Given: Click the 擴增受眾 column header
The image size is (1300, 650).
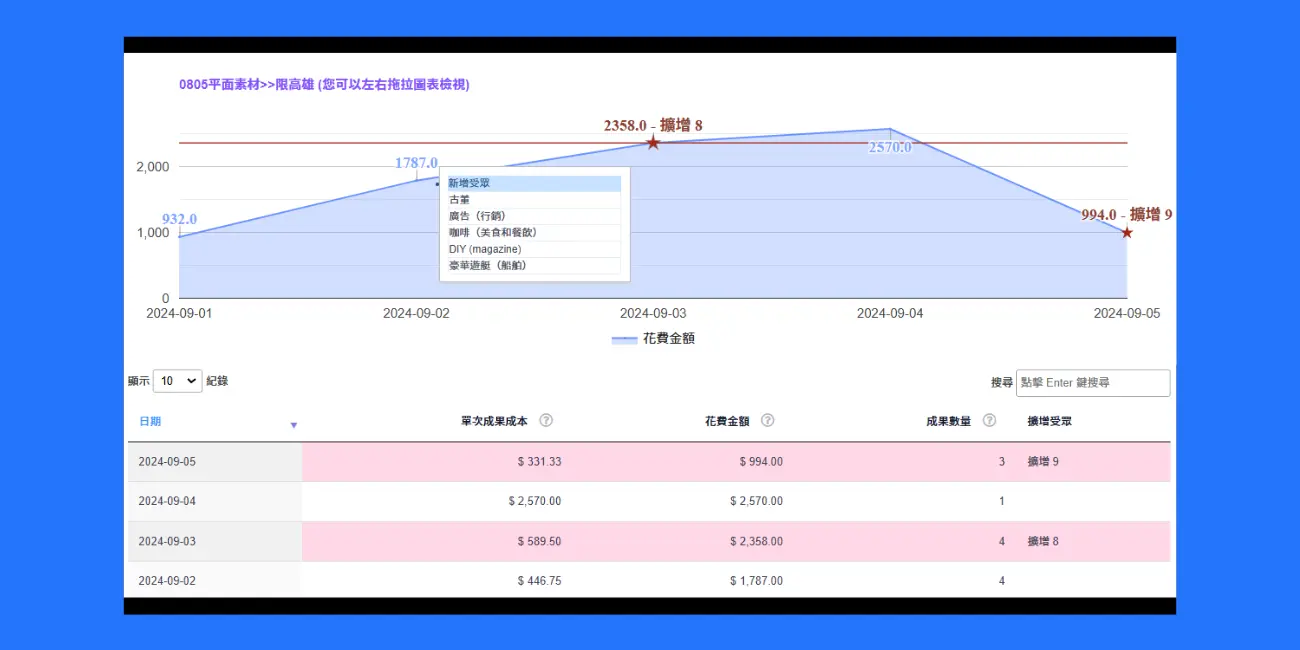Looking at the screenshot, I should click(1050, 421).
